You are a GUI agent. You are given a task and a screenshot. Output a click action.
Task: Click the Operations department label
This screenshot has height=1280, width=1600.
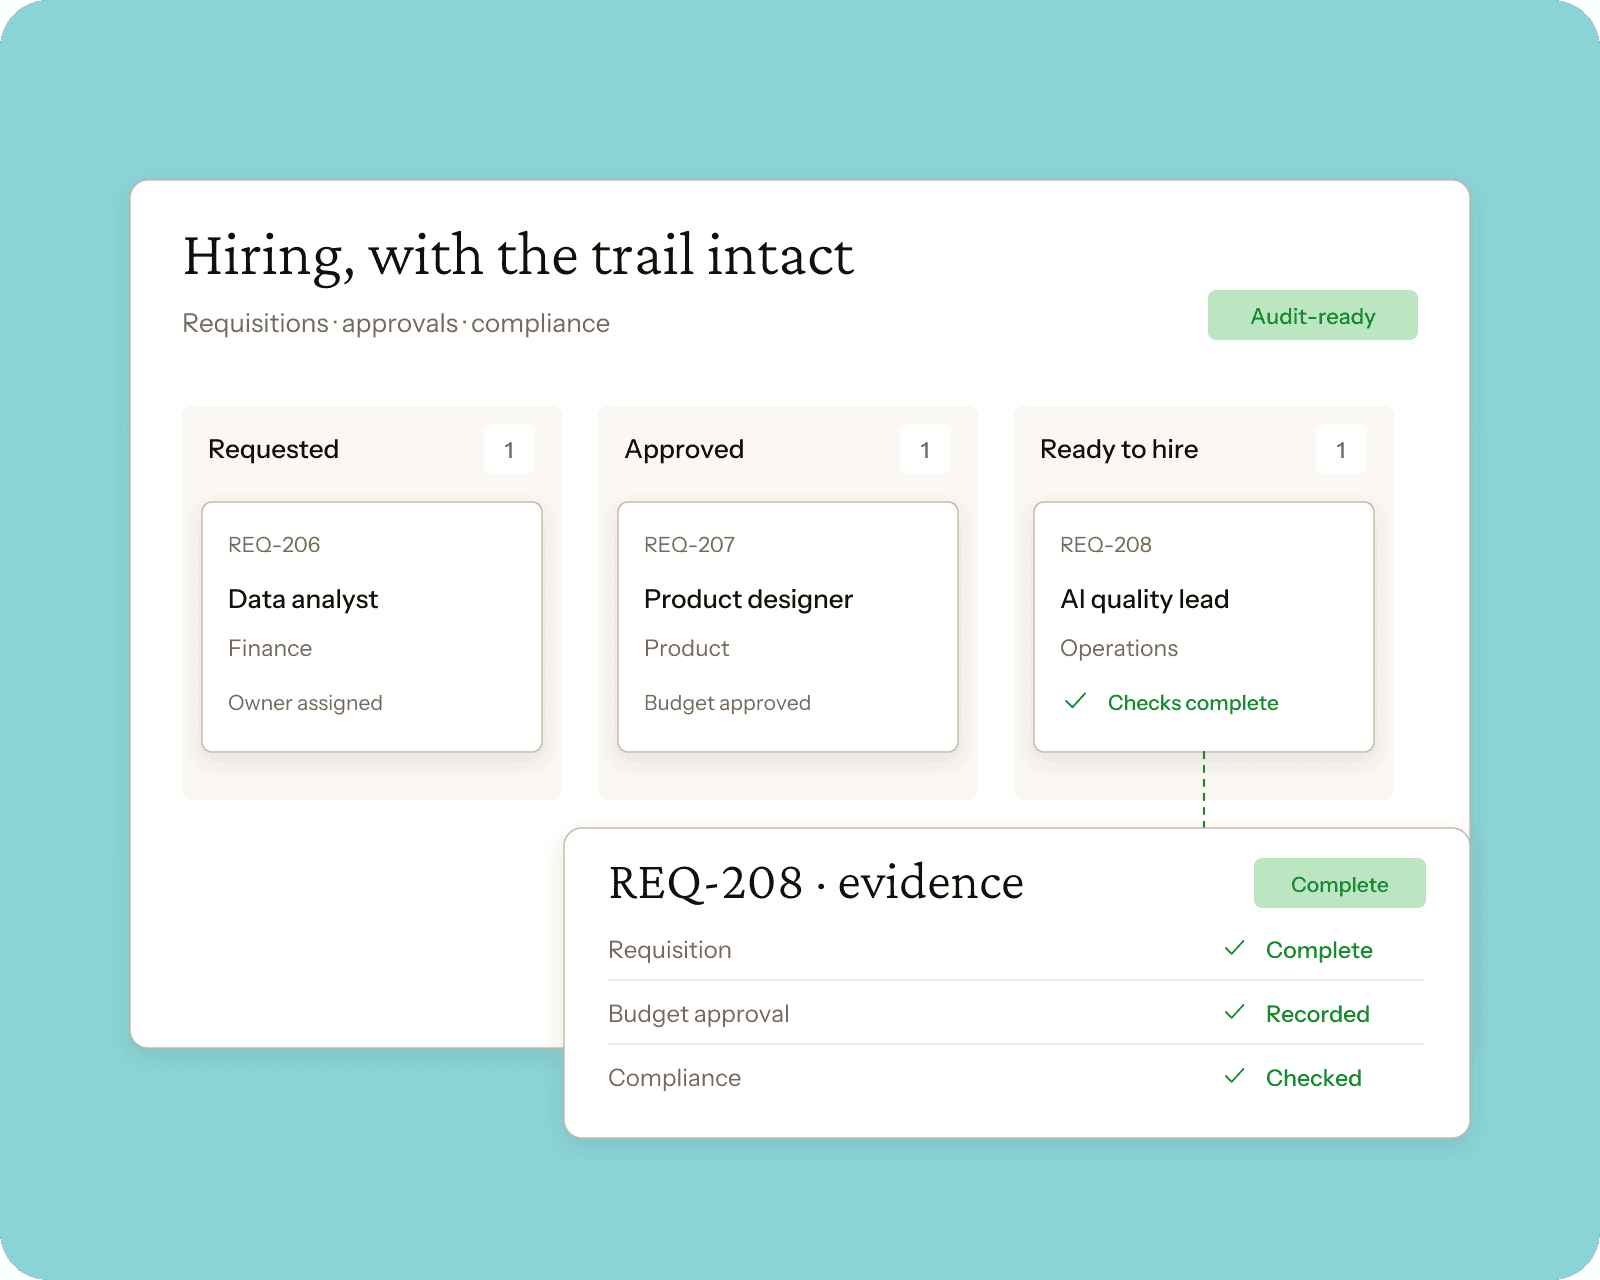click(1119, 648)
